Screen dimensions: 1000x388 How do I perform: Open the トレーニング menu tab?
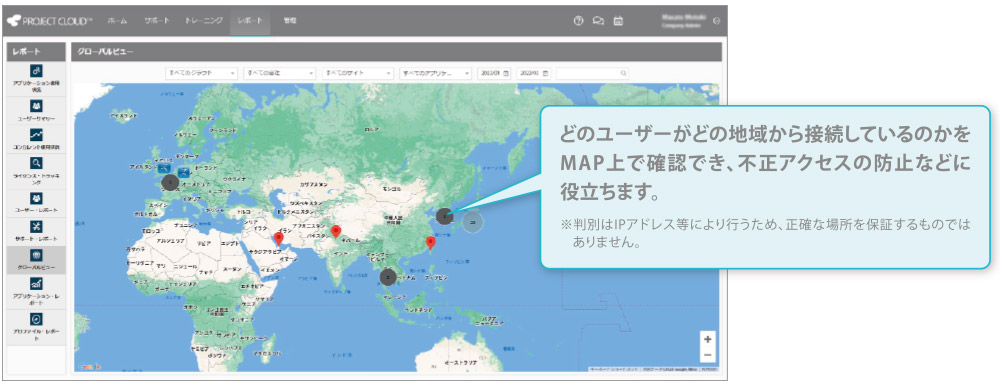click(x=204, y=20)
